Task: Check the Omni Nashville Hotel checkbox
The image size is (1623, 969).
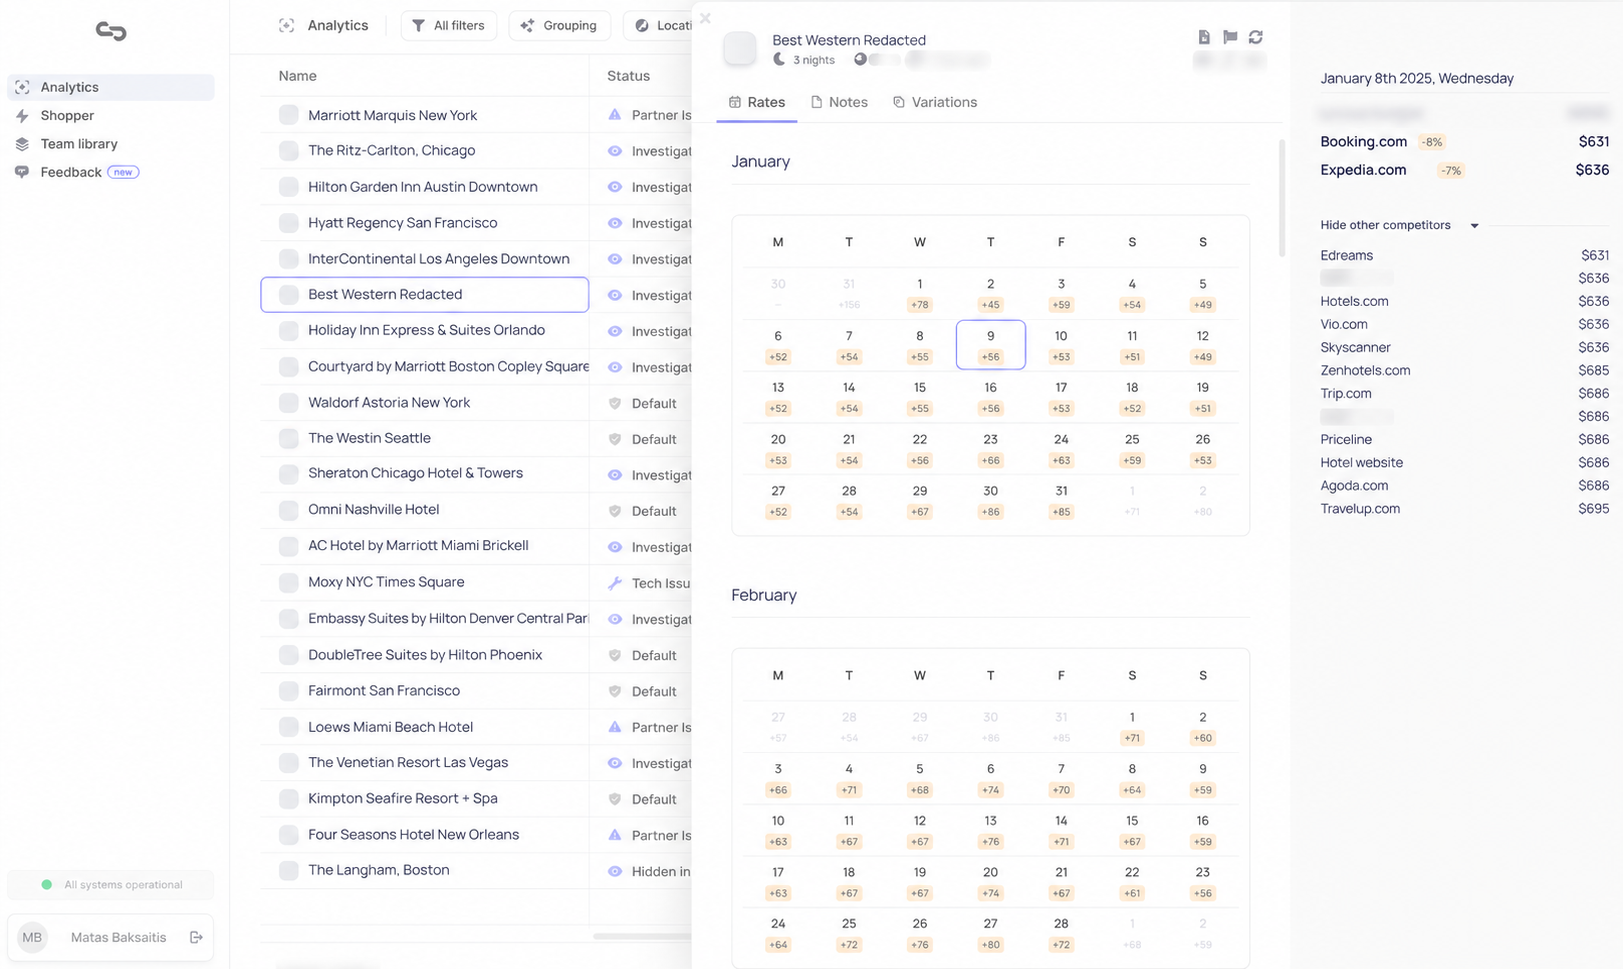Action: click(289, 510)
